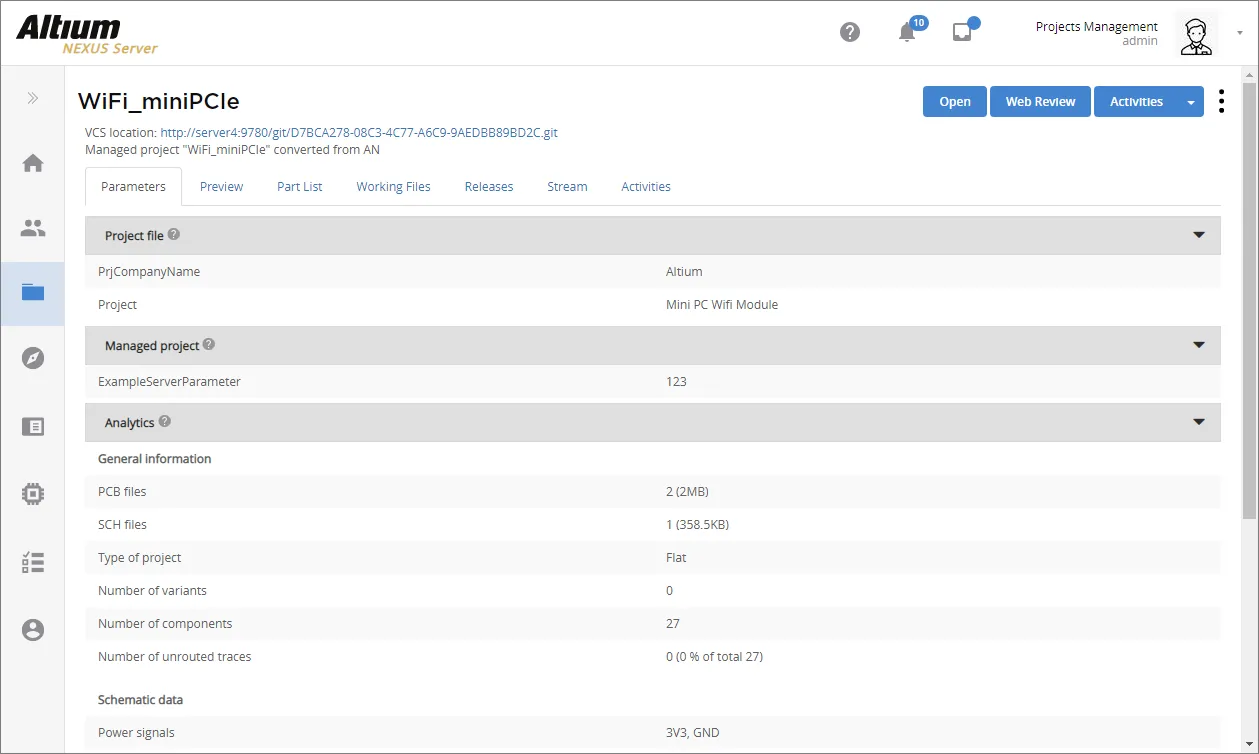Screen dimensions: 1259x754
Task: Open the team members sidebar icon
Action: 33,228
